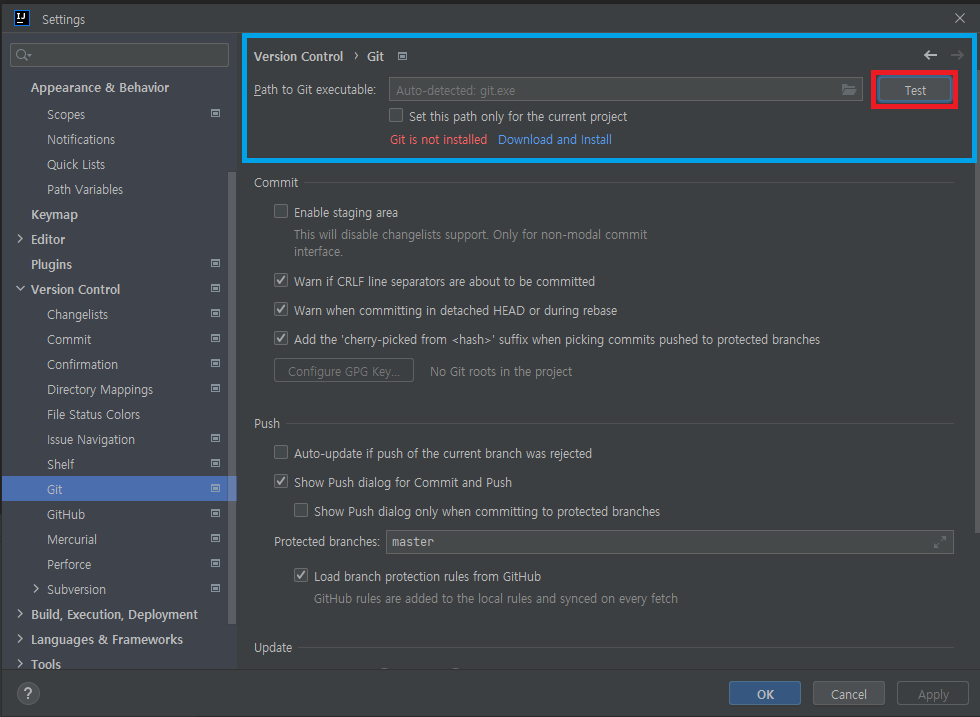Uncheck load branch protection rules from GitHub
Viewport: 980px width, 717px height.
pyautogui.click(x=301, y=576)
